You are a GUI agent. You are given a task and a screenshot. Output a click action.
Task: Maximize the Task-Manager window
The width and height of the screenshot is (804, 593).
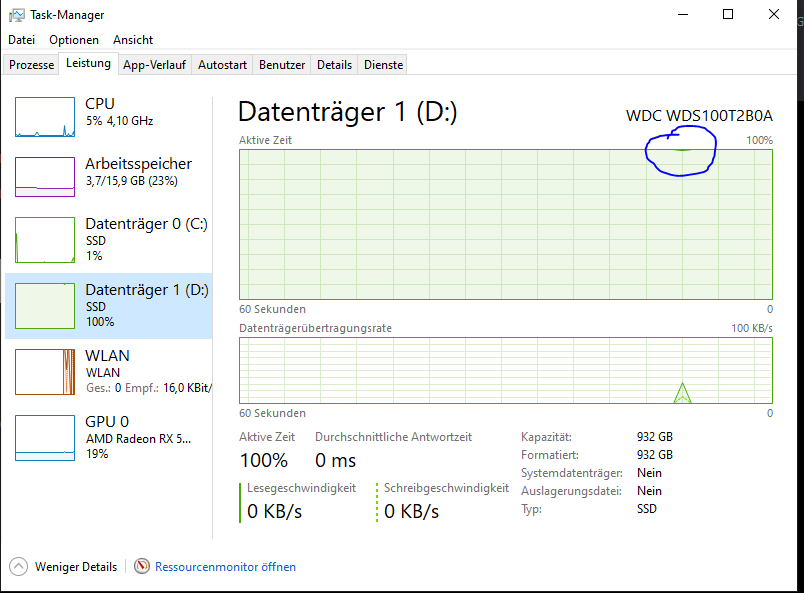[x=728, y=14]
